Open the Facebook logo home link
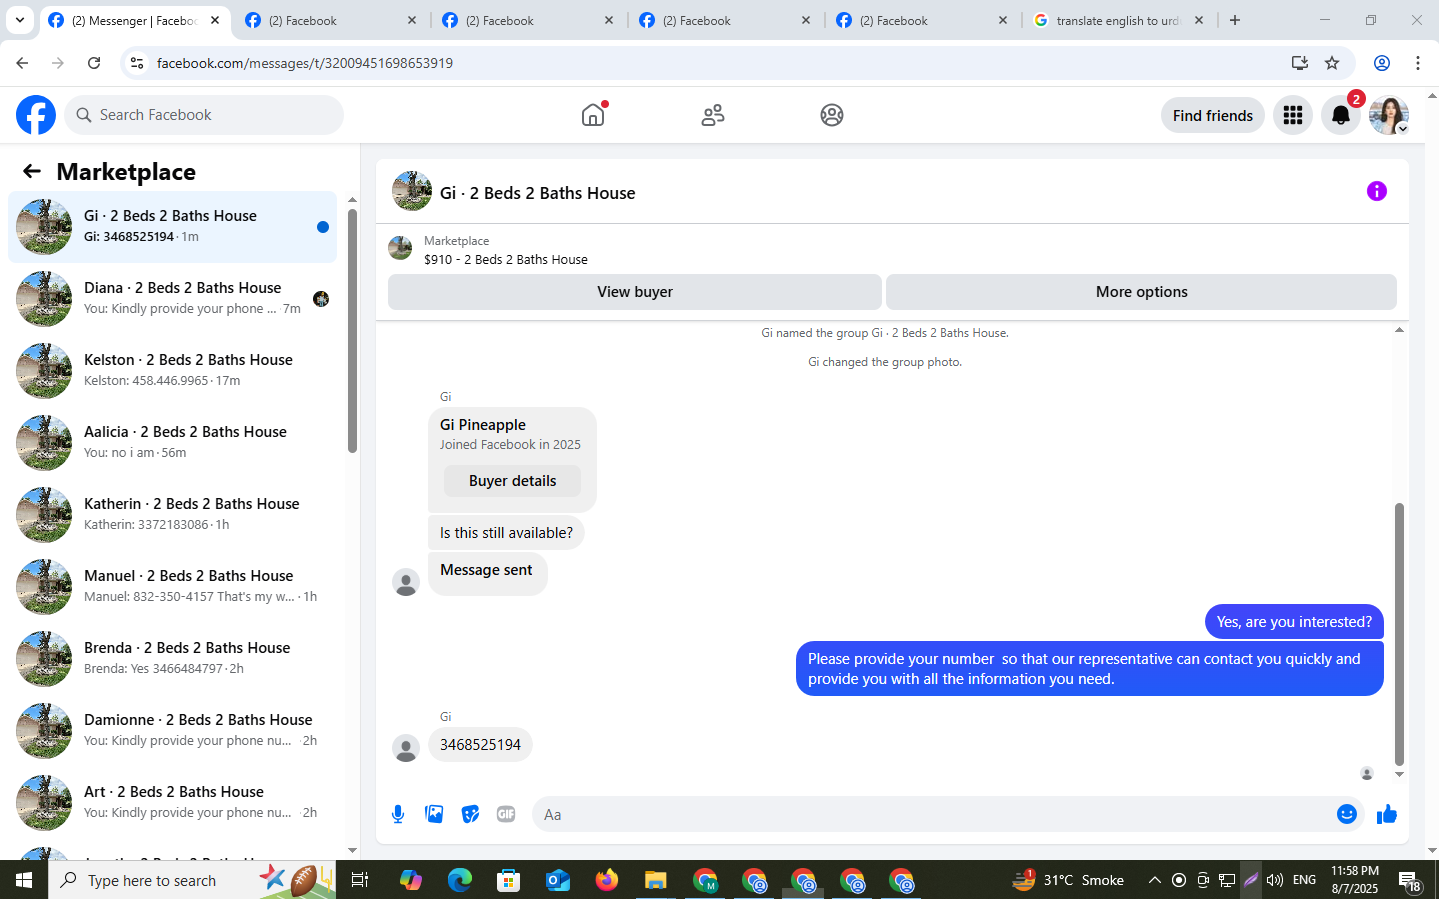This screenshot has height=899, width=1439. [x=36, y=115]
